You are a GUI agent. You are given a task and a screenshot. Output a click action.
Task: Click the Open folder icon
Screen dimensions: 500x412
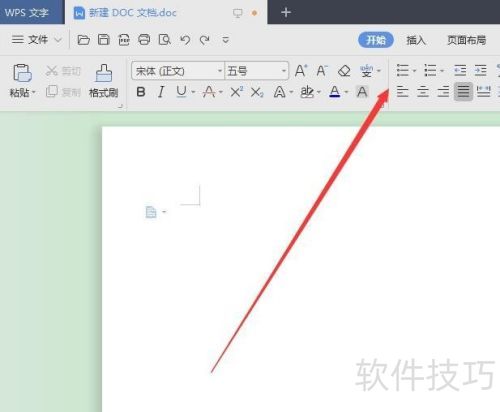tap(83, 40)
